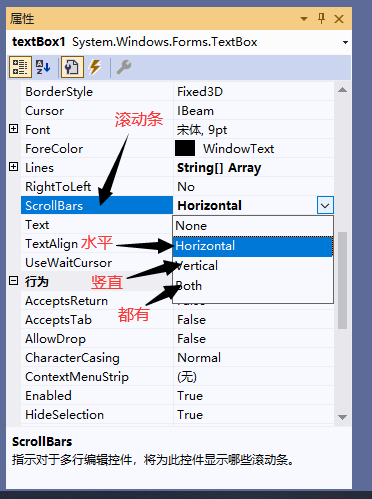The image size is (372, 499).
Task: Expand the Lines property
Action: (13, 167)
